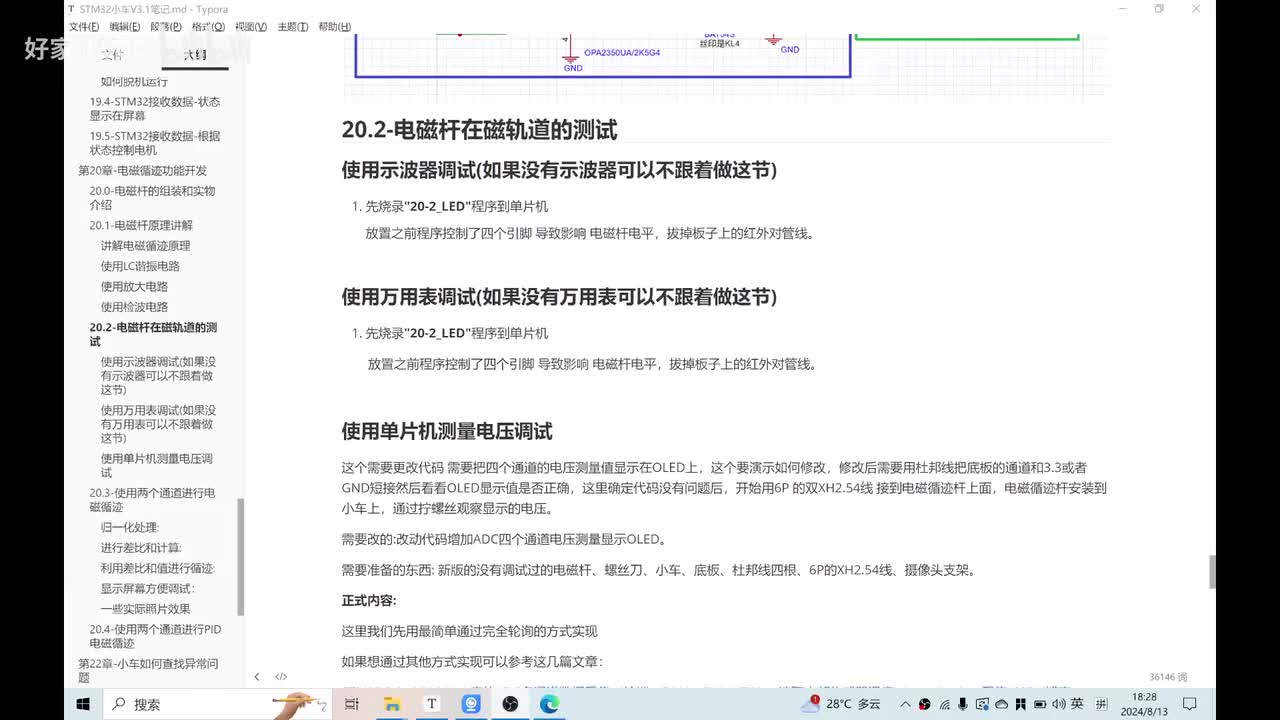
Task: Open Typora from the taskbar
Action: coord(432,704)
